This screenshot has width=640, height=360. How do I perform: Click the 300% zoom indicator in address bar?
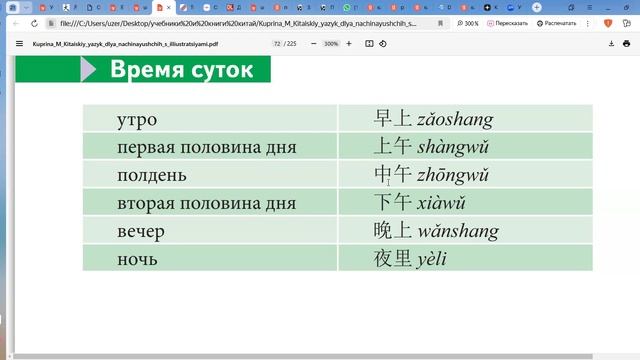pyautogui.click(x=468, y=24)
